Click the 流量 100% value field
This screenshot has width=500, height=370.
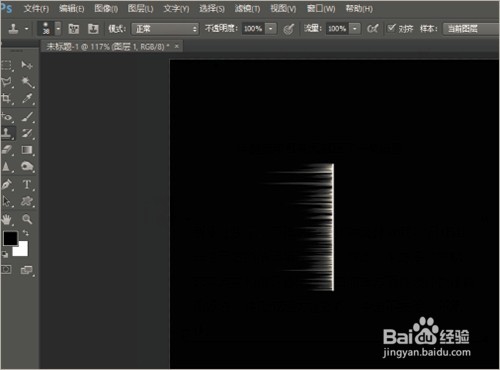tap(338, 29)
